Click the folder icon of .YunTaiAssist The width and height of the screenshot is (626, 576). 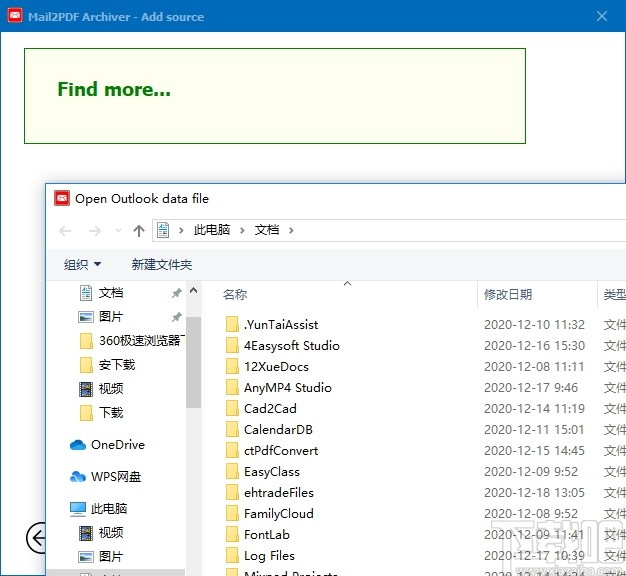[232, 324]
